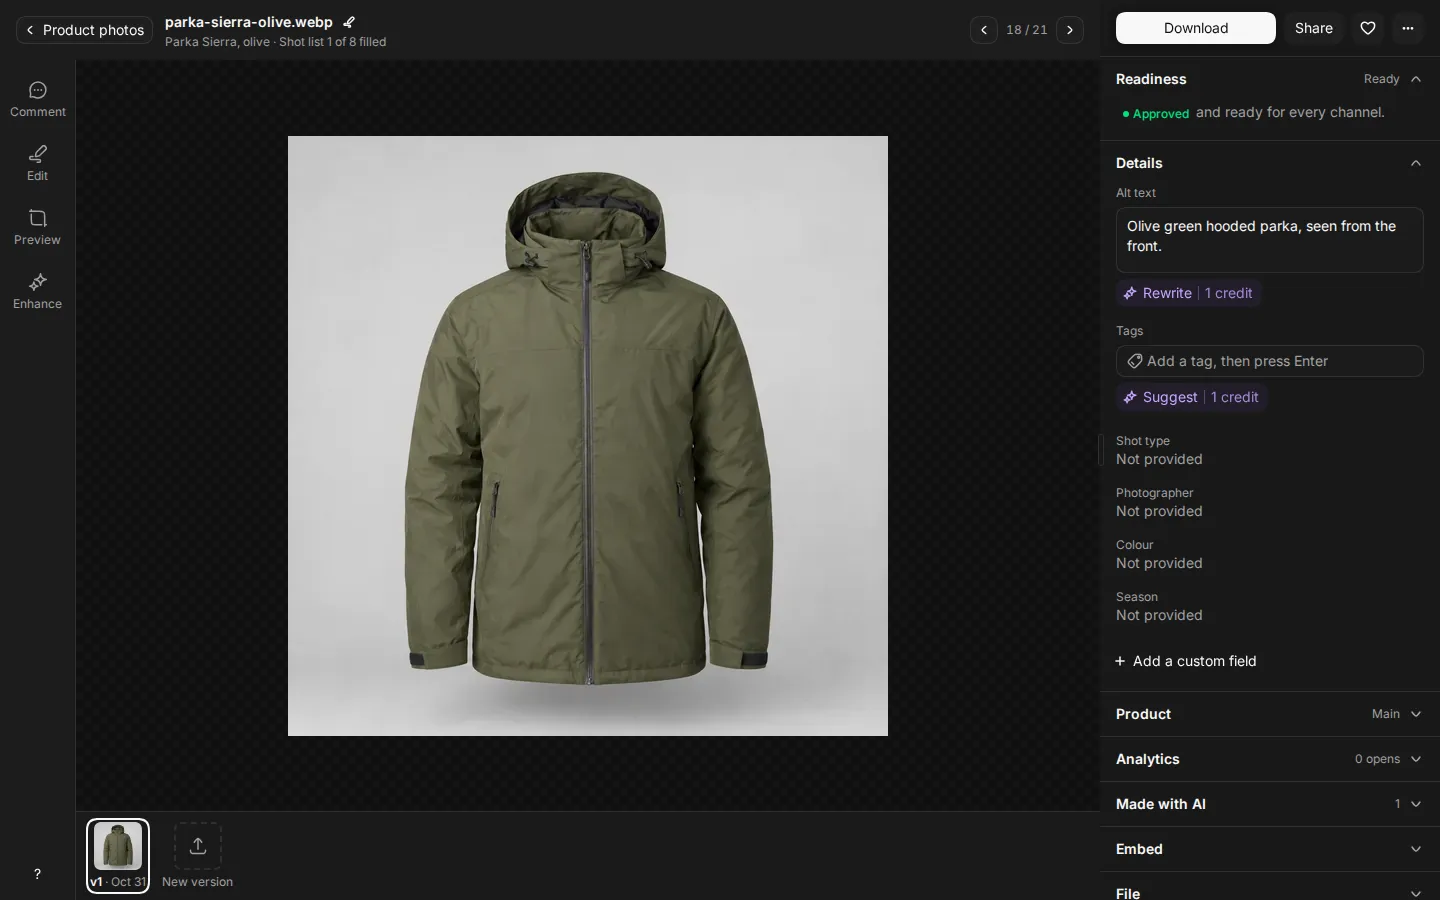Rewrite alt text for 1 credit
The image size is (1440, 900).
click(x=1188, y=293)
